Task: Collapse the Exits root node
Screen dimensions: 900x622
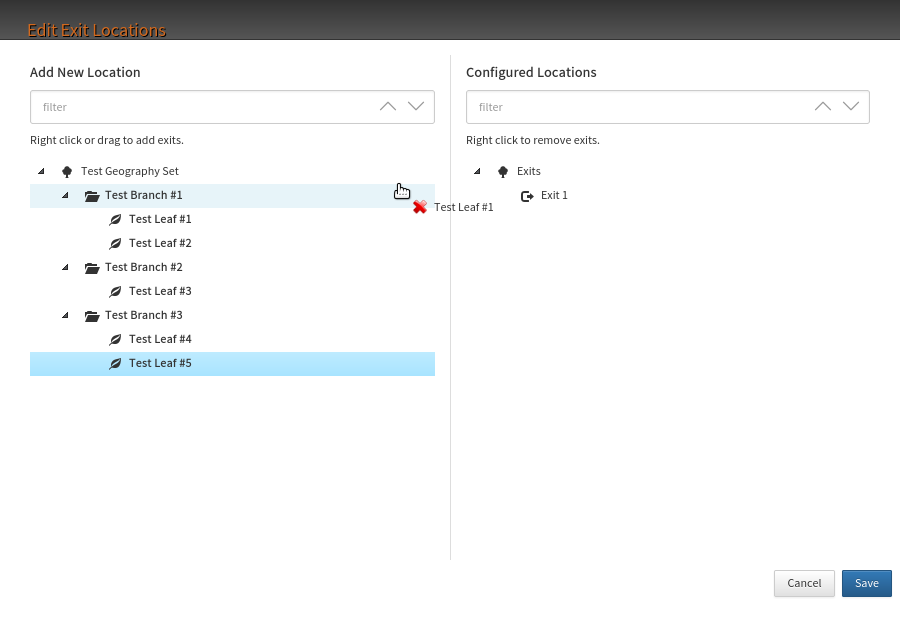Action: coord(477,171)
